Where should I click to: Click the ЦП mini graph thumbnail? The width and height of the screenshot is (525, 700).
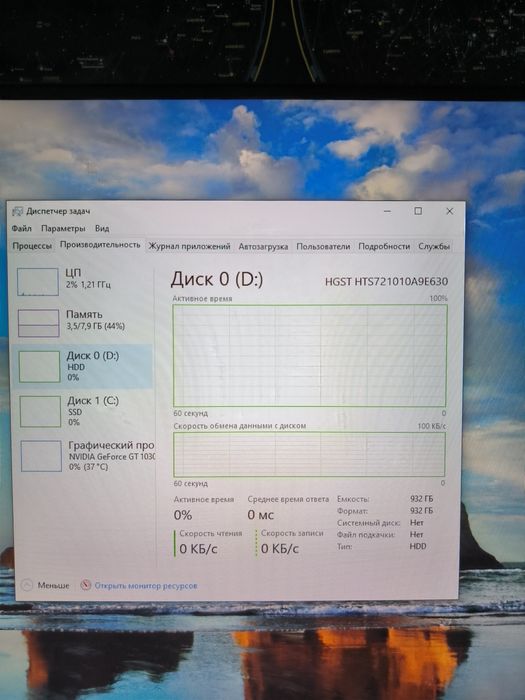(x=38, y=282)
